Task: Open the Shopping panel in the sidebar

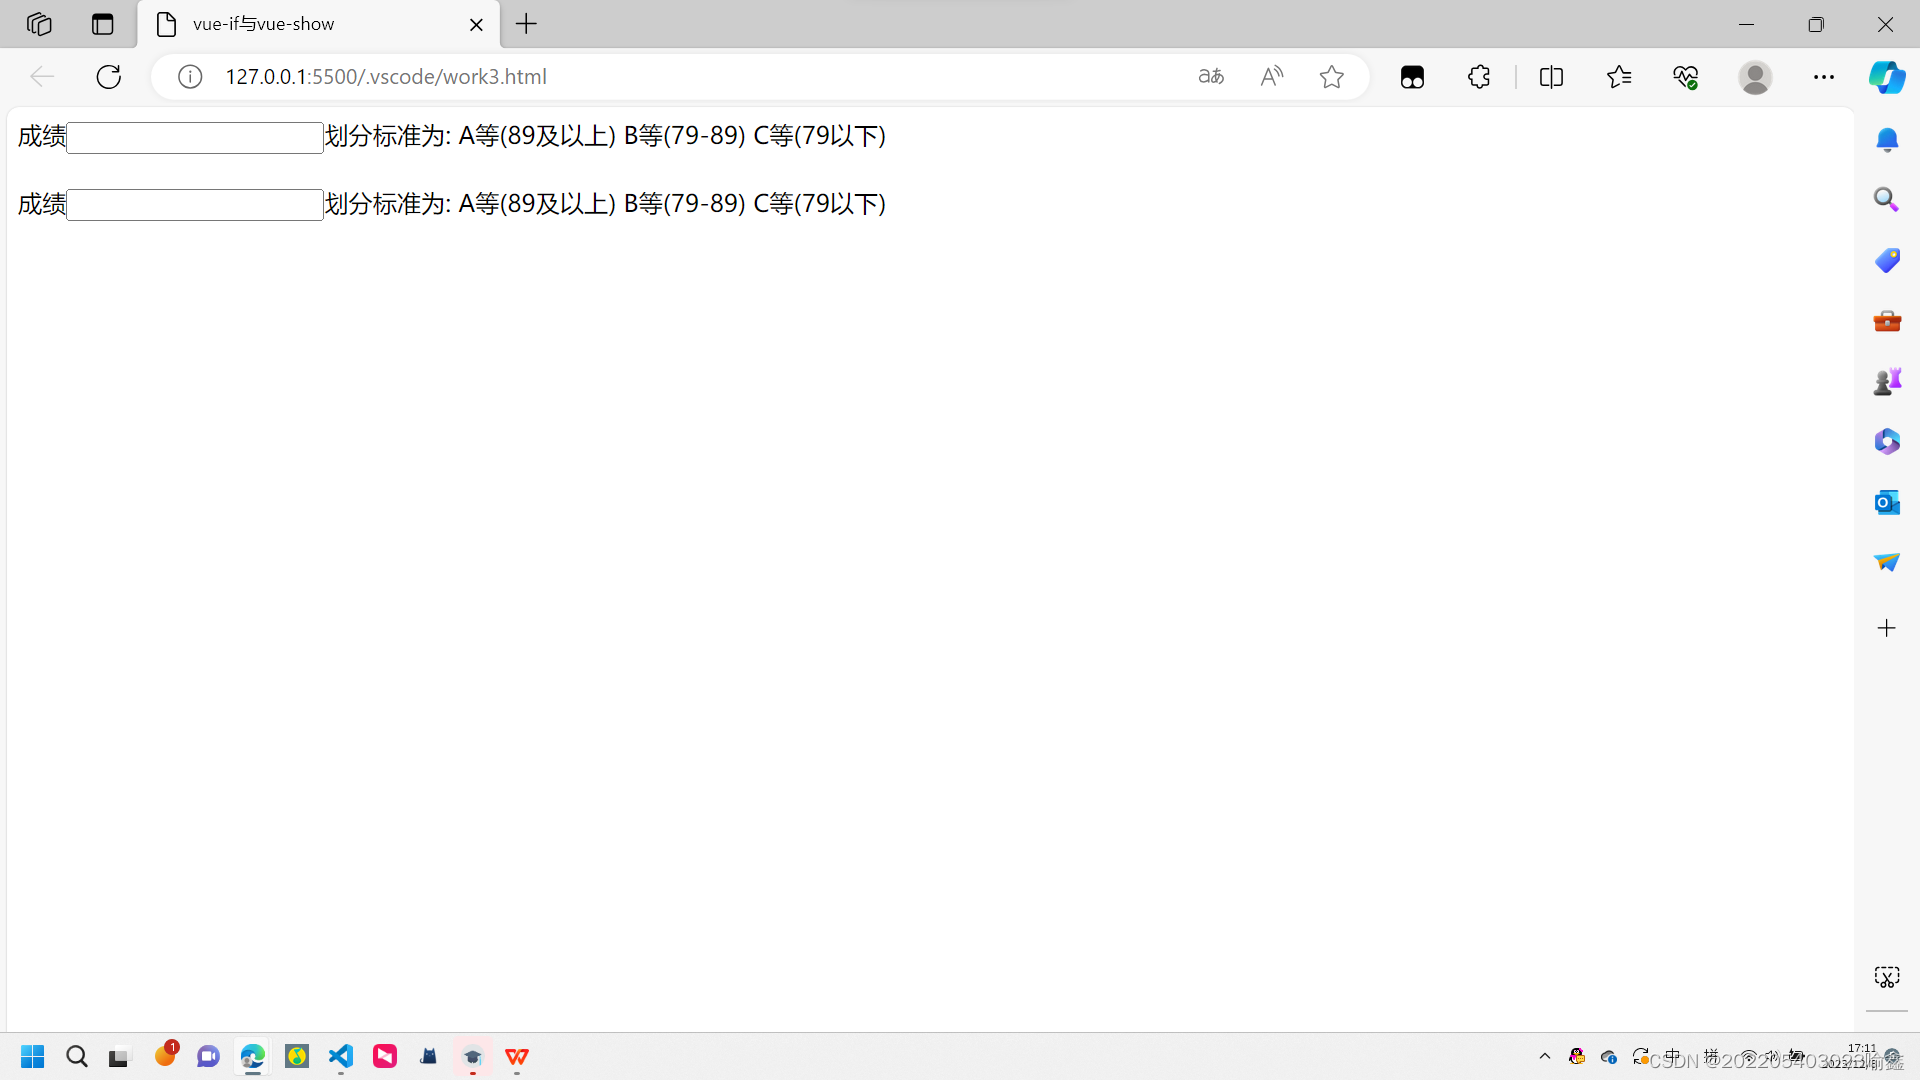Action: [1888, 260]
